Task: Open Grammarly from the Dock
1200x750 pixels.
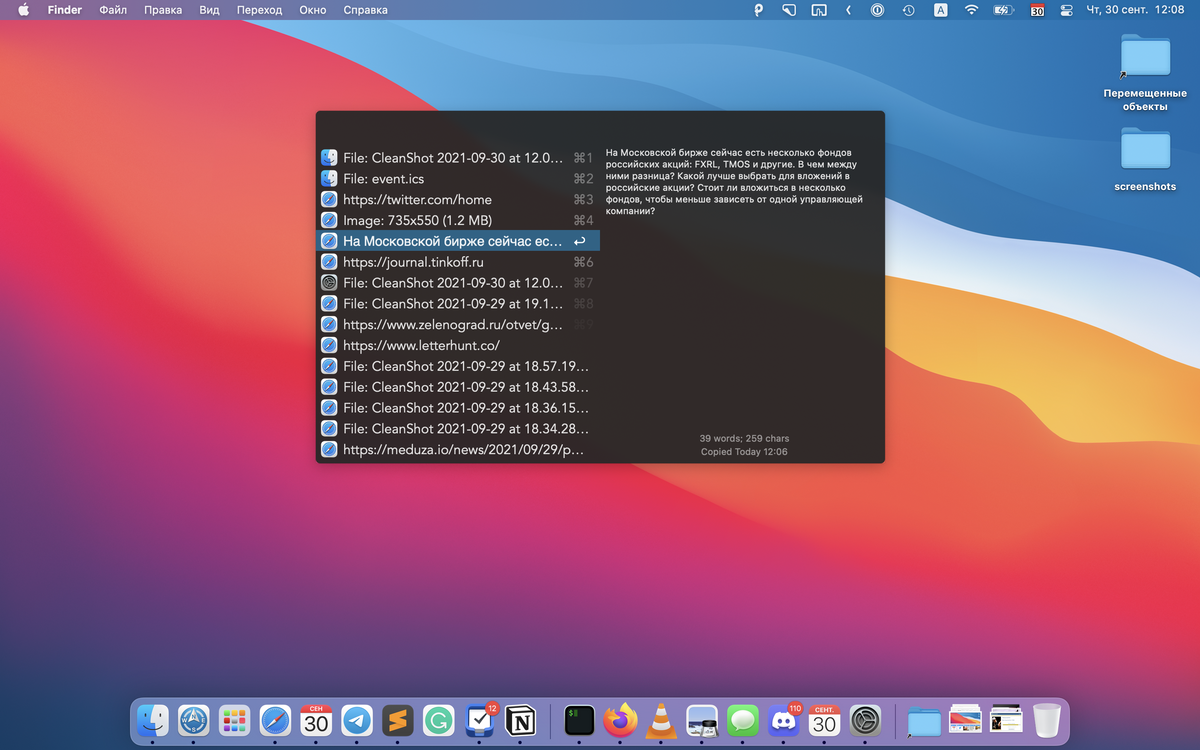Action: pos(438,720)
